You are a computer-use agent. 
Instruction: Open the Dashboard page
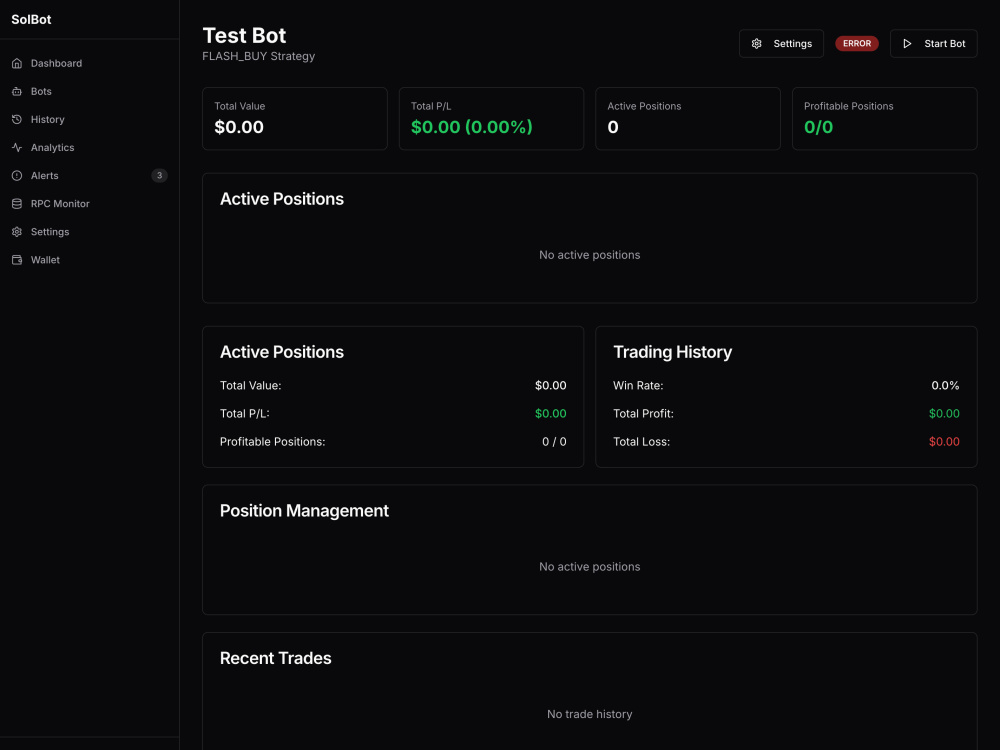coord(89,63)
